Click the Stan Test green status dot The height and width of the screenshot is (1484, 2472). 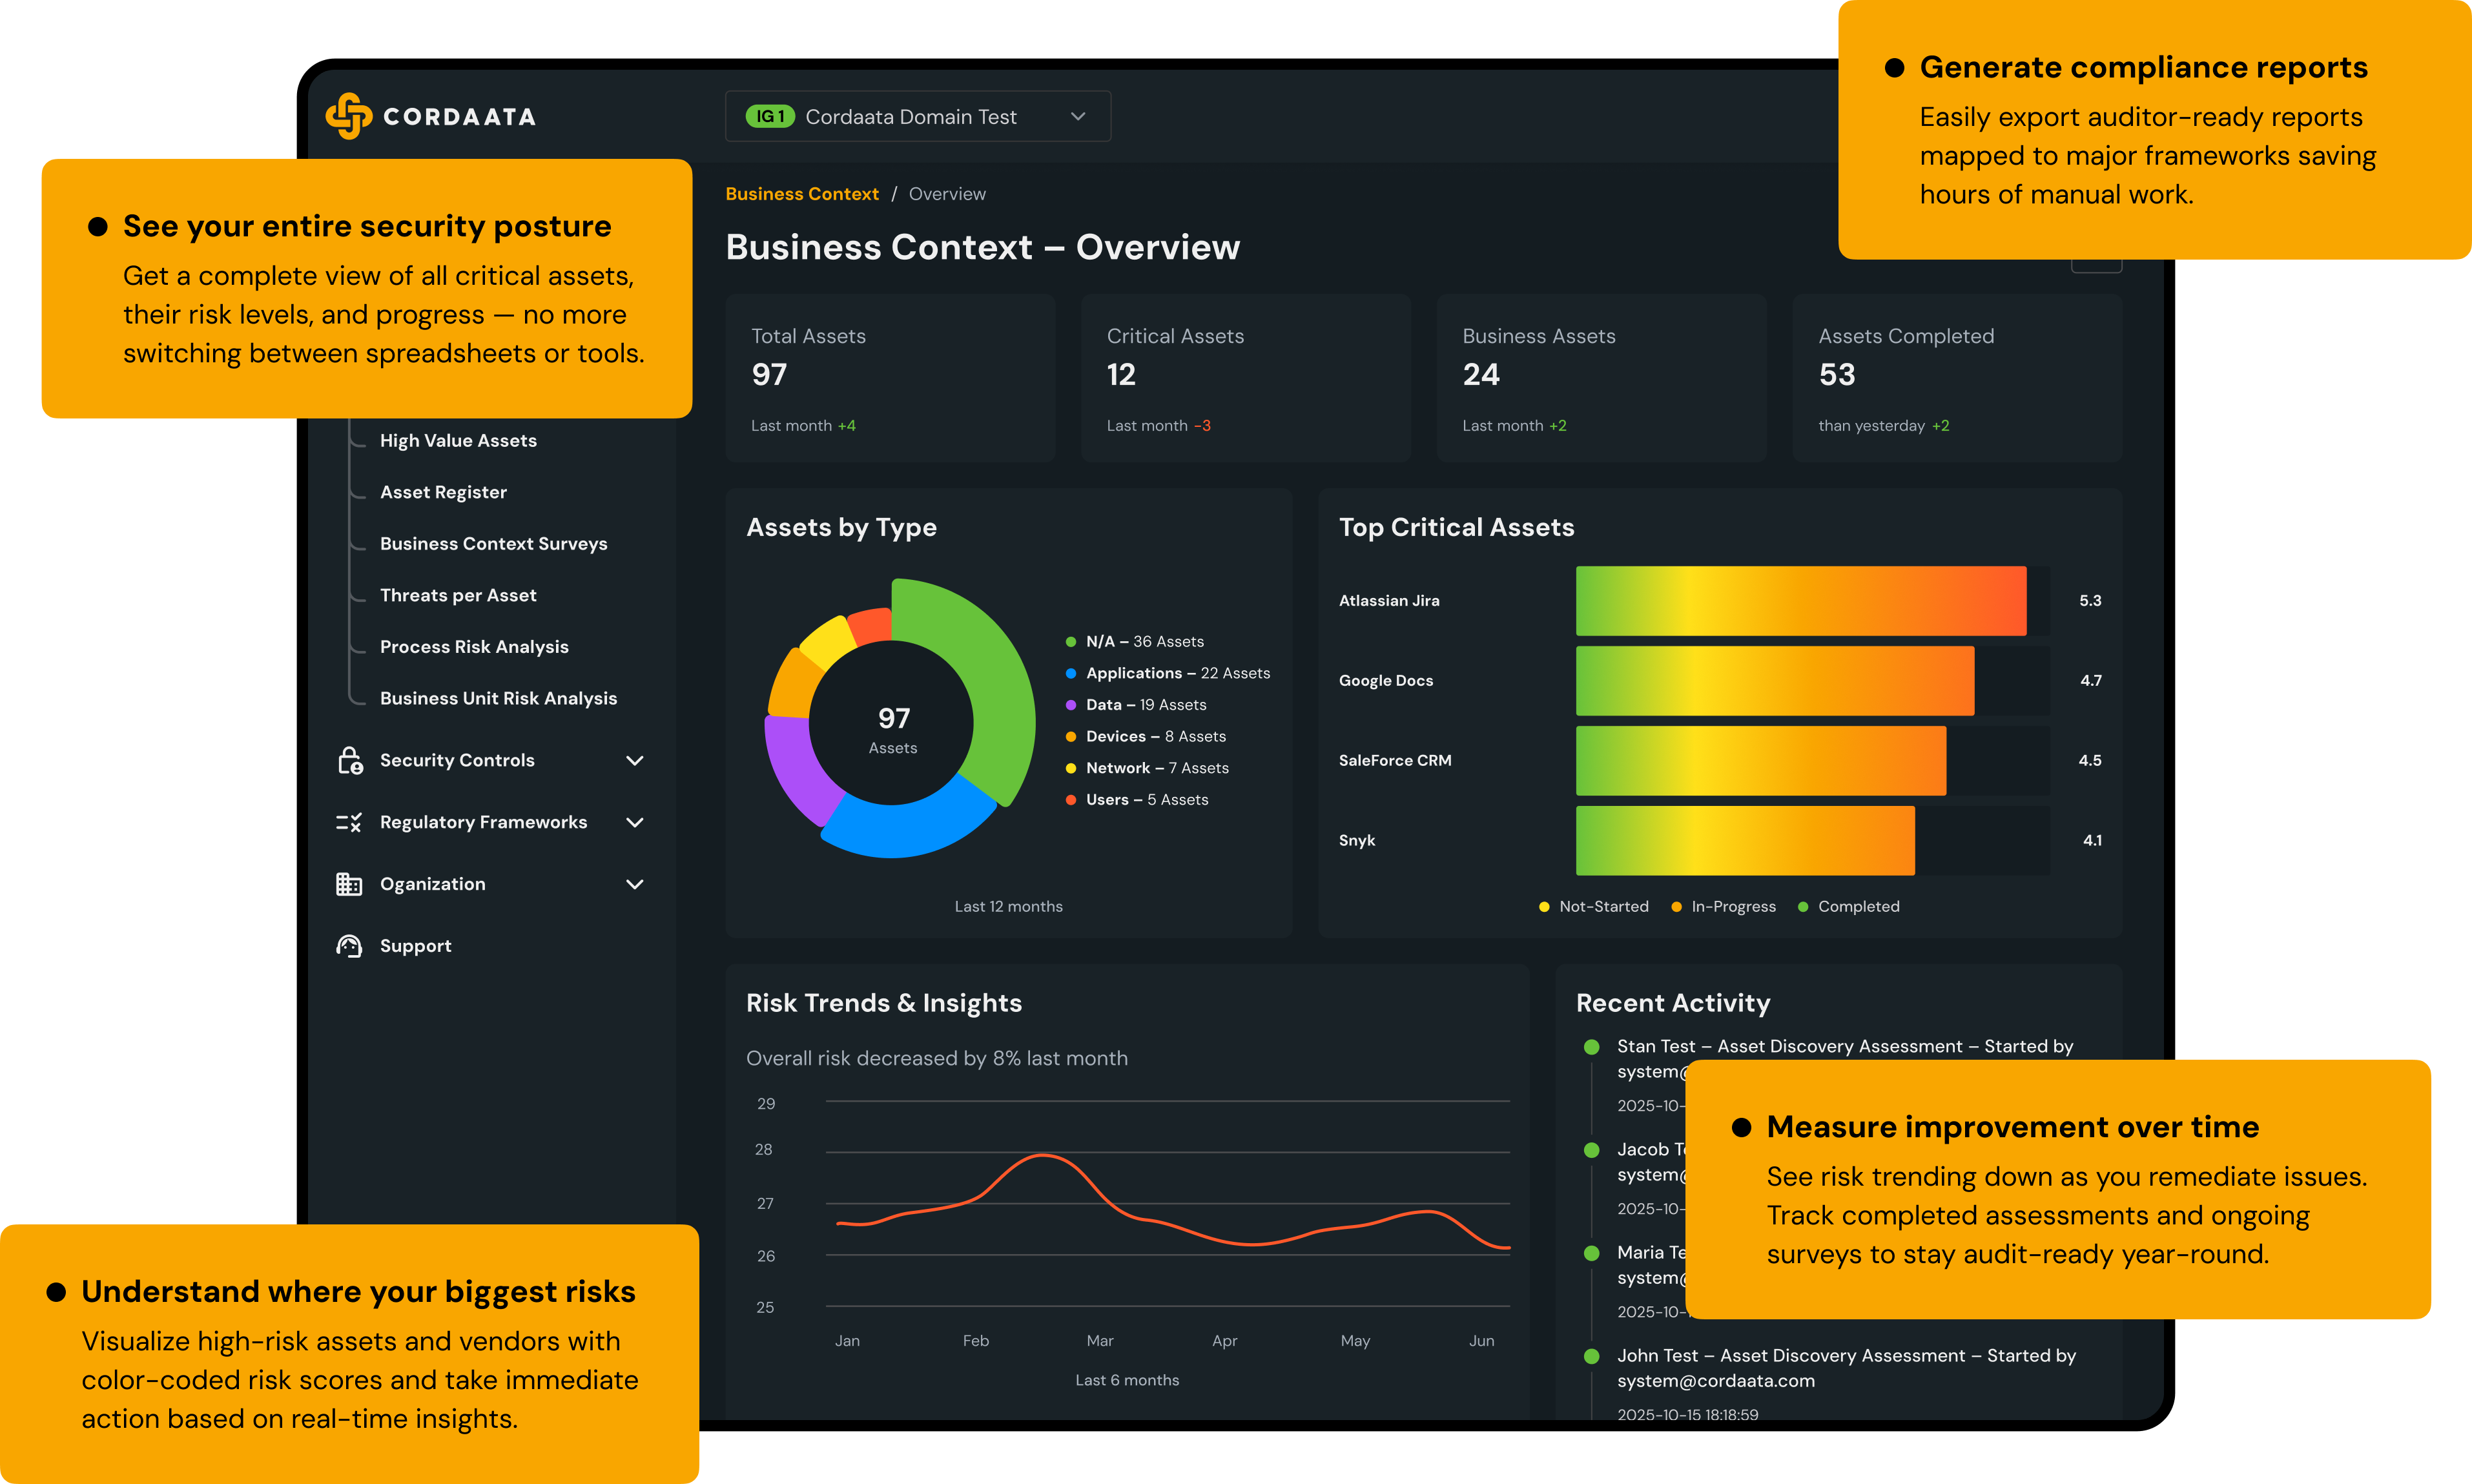point(1591,1047)
